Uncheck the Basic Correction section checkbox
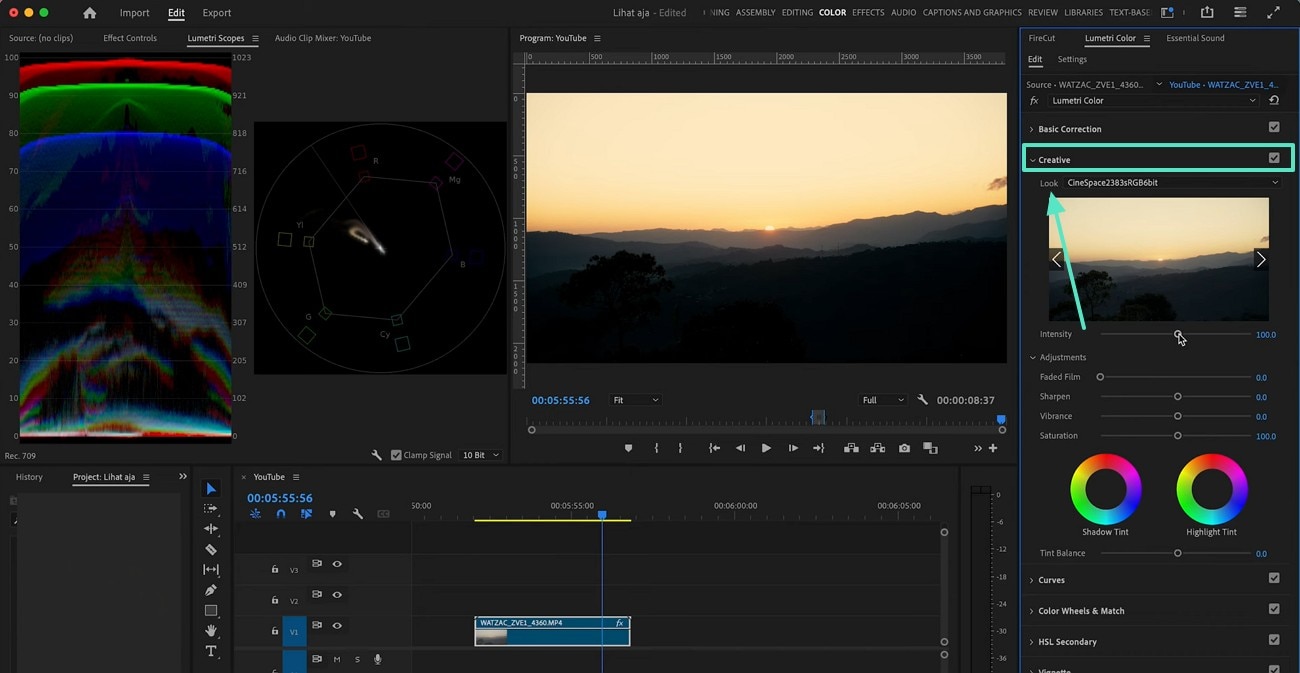This screenshot has width=1300, height=673. [x=1274, y=128]
